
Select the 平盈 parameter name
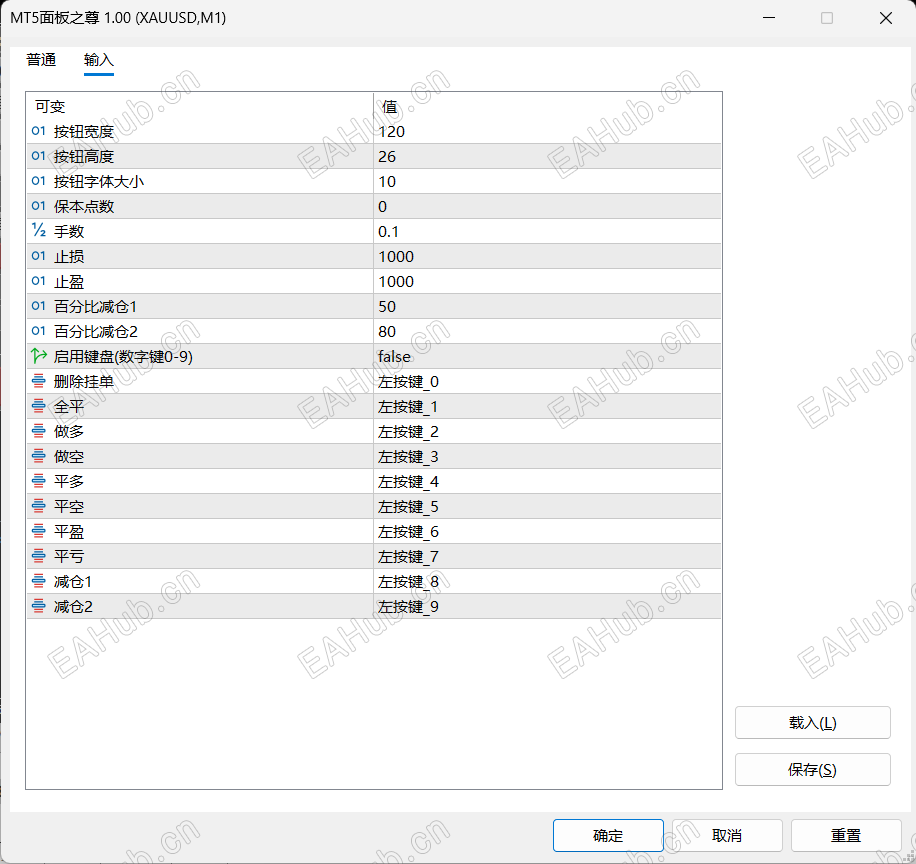click(x=69, y=532)
